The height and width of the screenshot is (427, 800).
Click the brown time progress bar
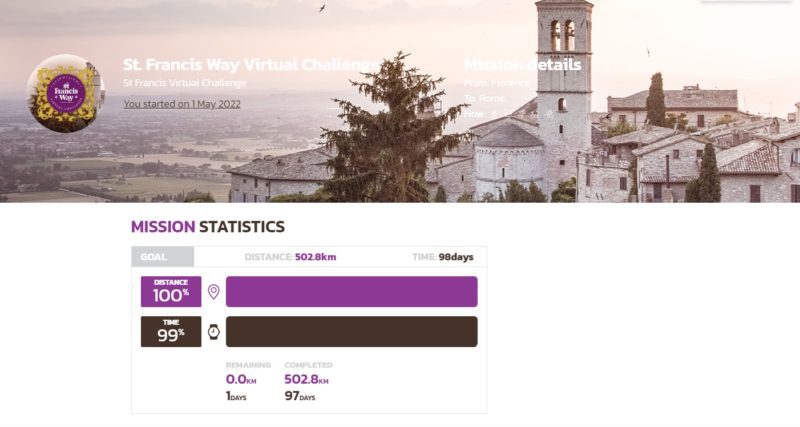(352, 332)
